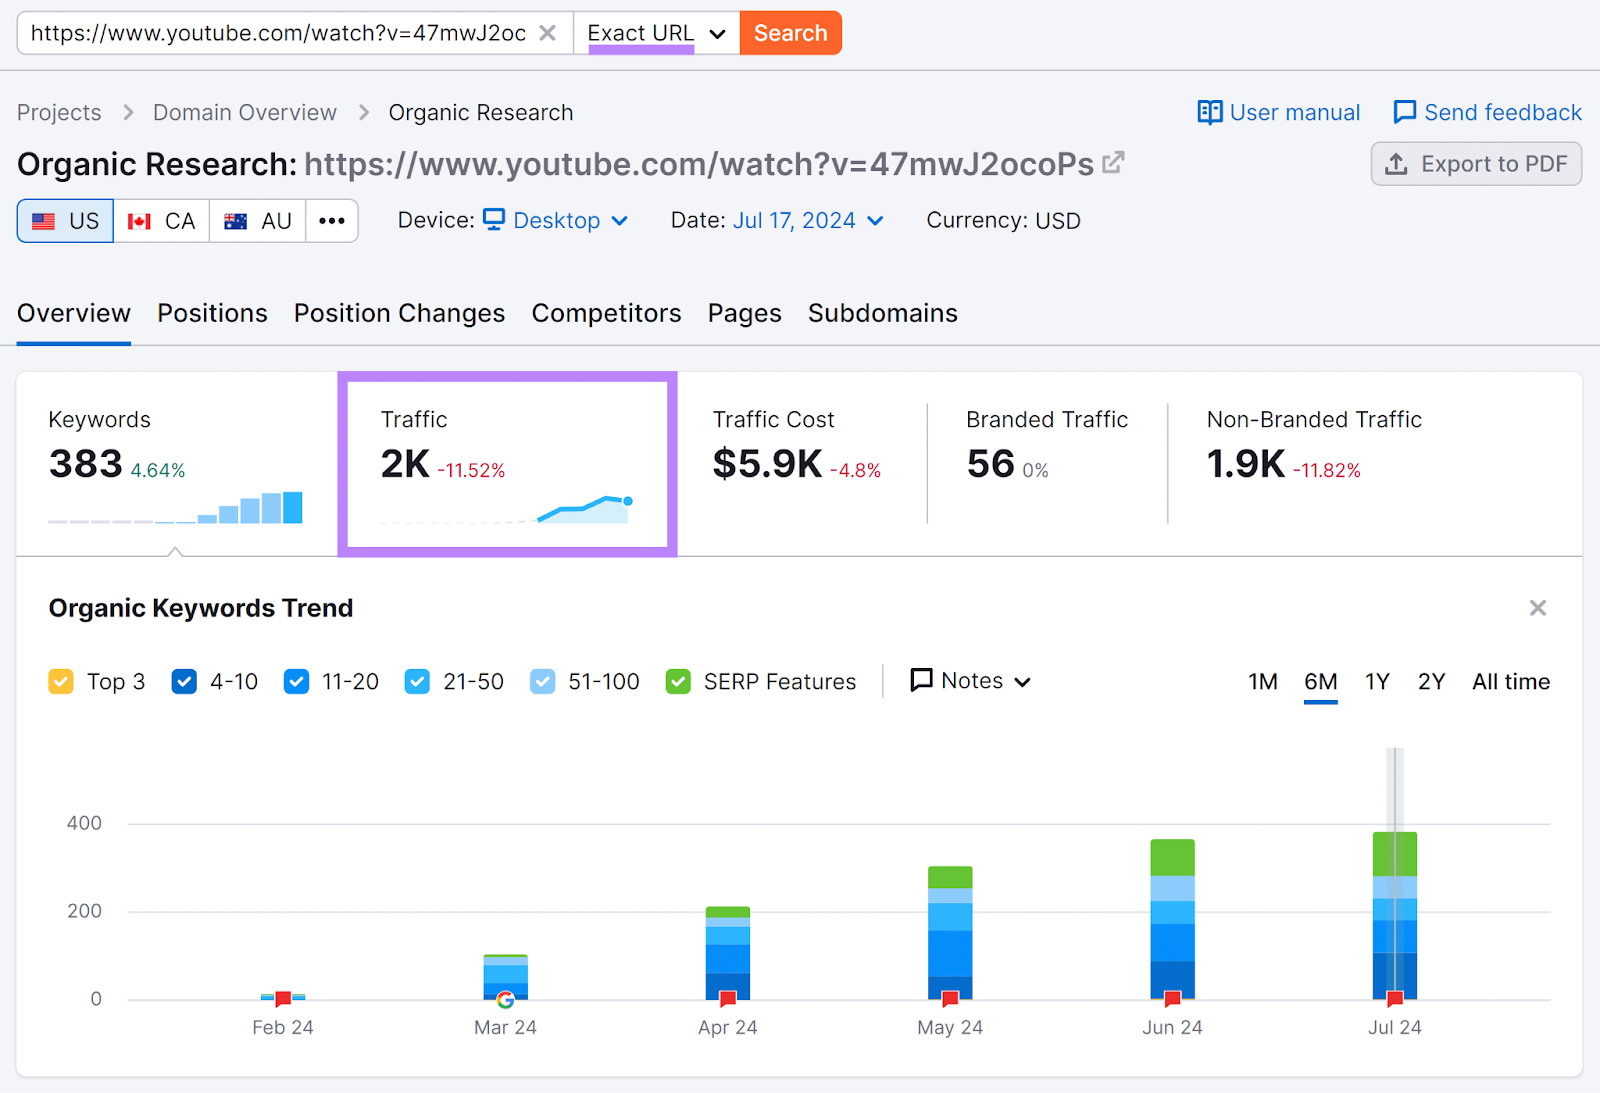Click the Canada flag icon
The image size is (1600, 1093).
(x=140, y=221)
